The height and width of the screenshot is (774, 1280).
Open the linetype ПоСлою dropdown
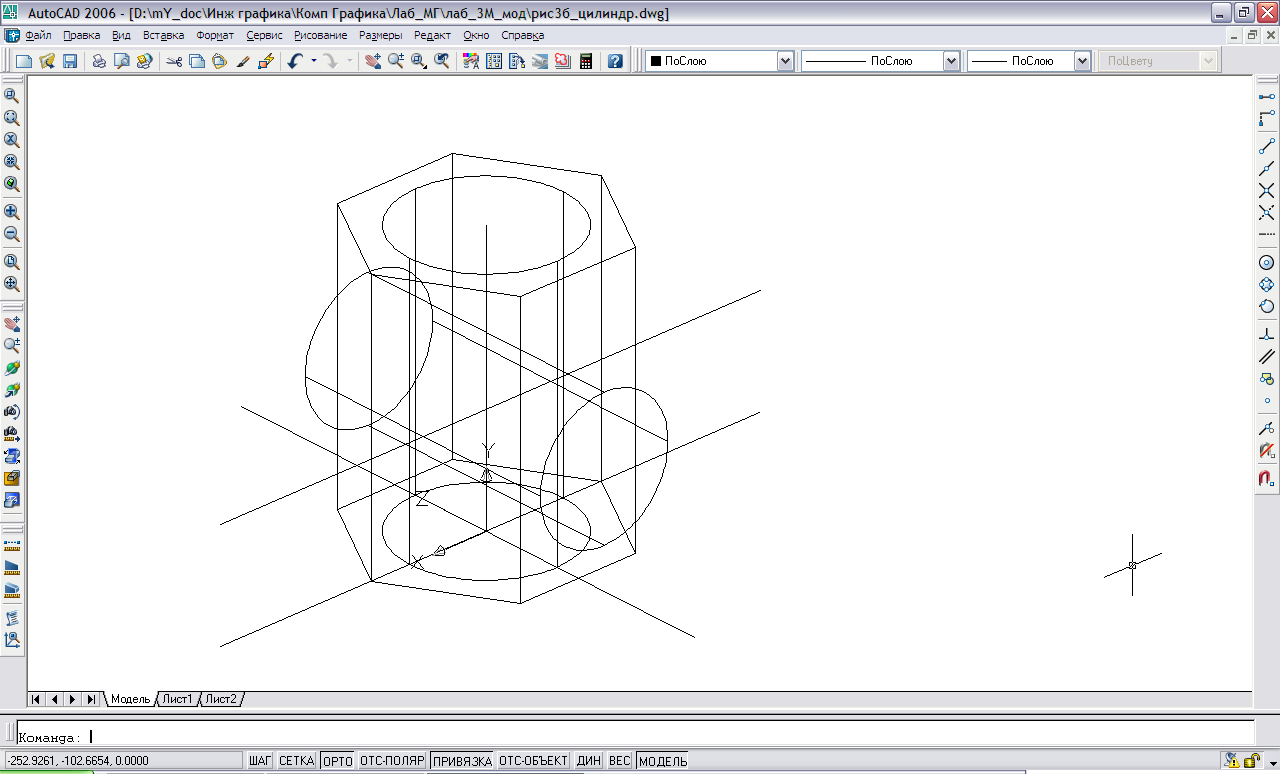tap(881, 61)
